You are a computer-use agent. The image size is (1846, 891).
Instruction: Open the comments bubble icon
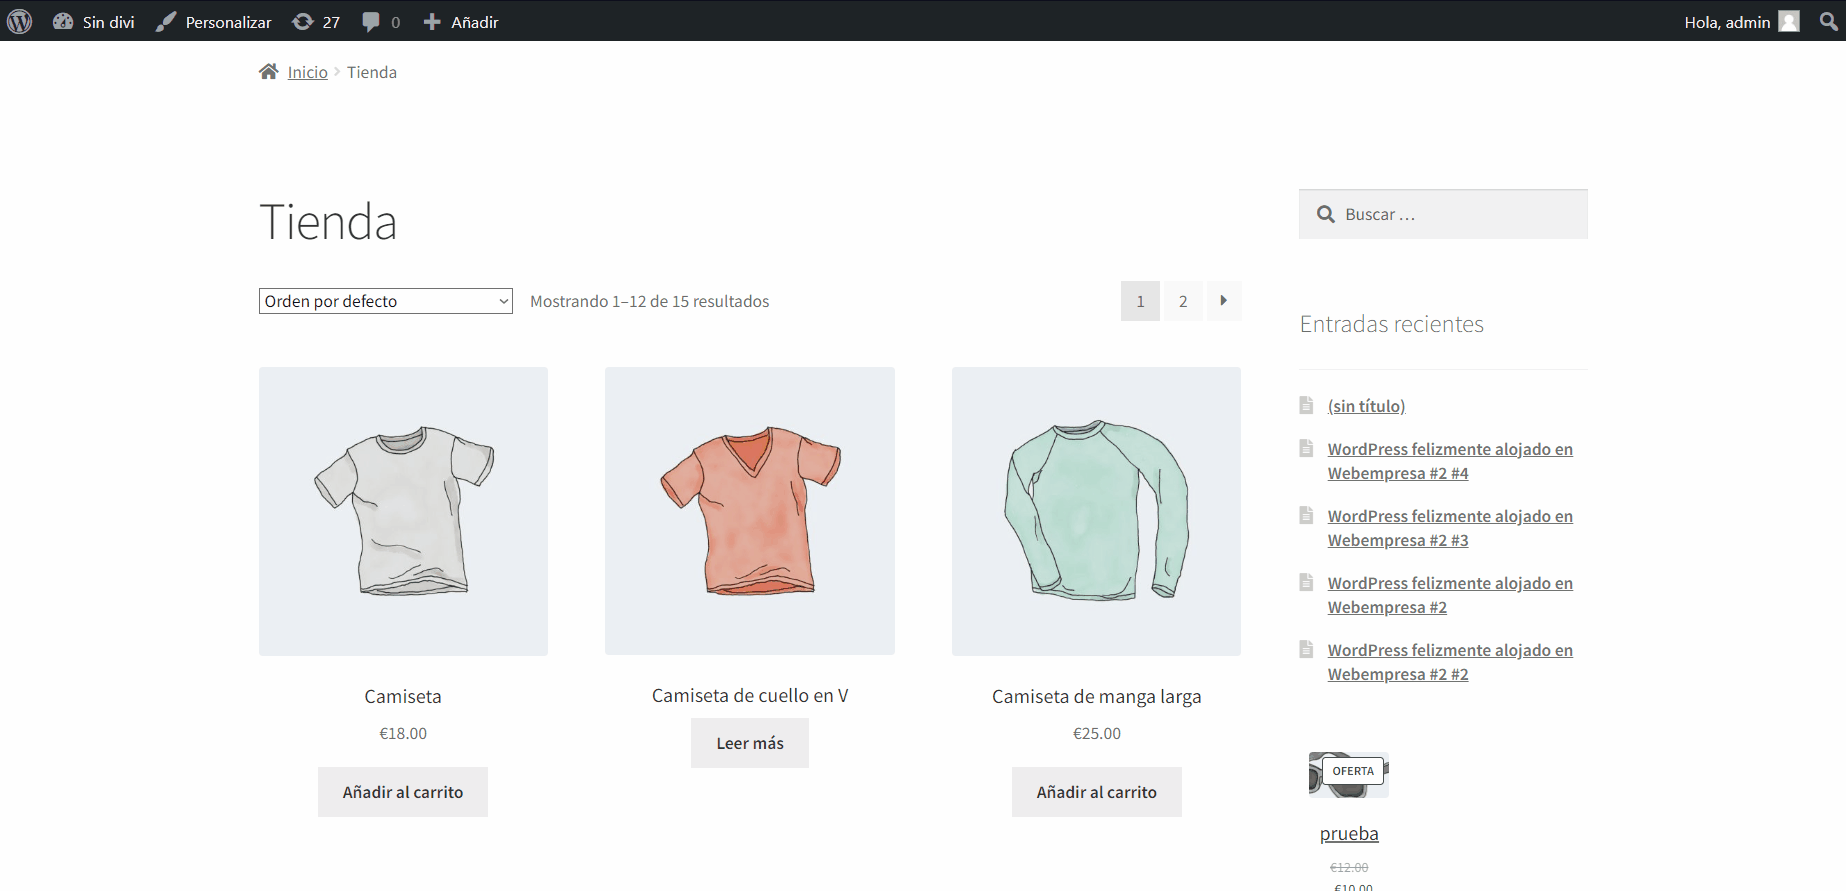point(371,22)
